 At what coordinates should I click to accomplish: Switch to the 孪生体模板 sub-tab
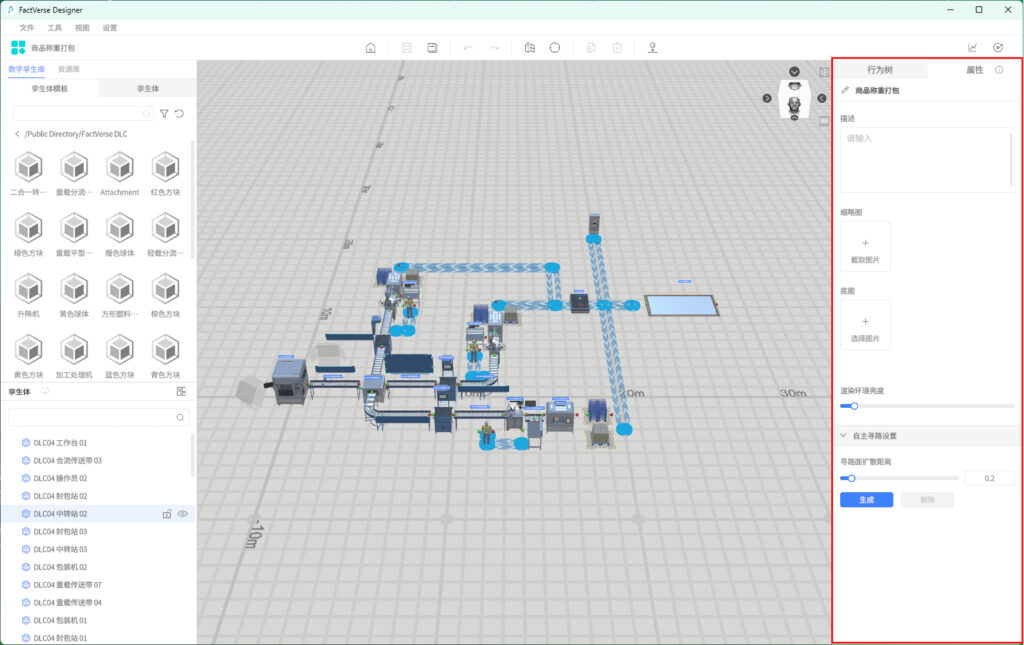(x=50, y=88)
